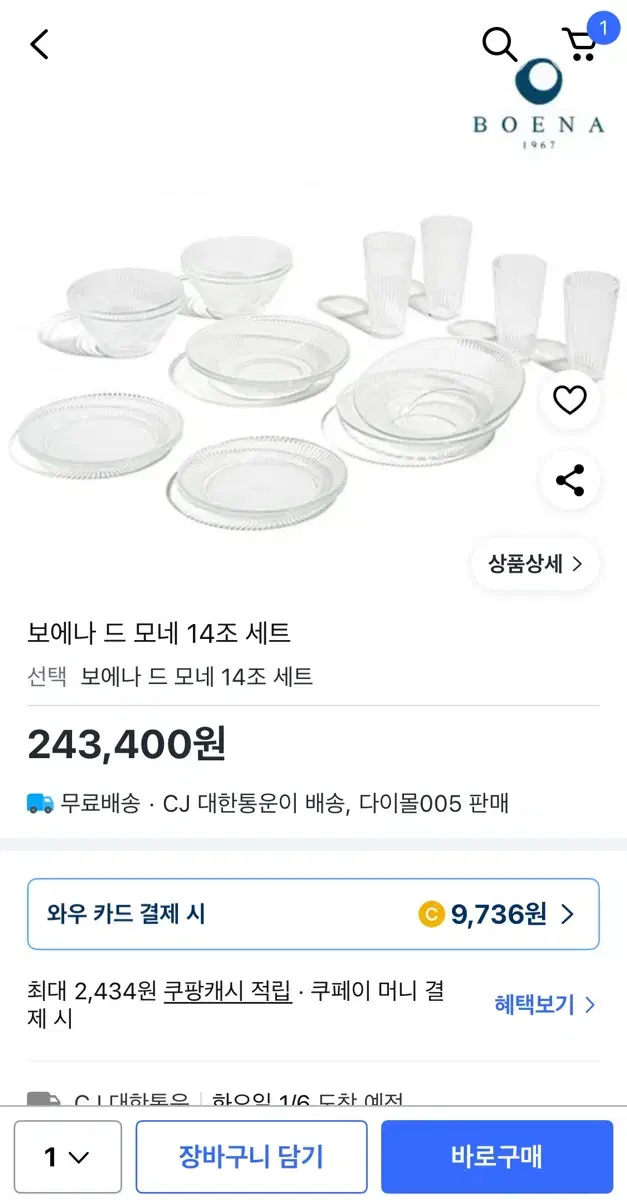Tap 장바구니 담기 button
The image size is (627, 1200).
(x=251, y=1157)
